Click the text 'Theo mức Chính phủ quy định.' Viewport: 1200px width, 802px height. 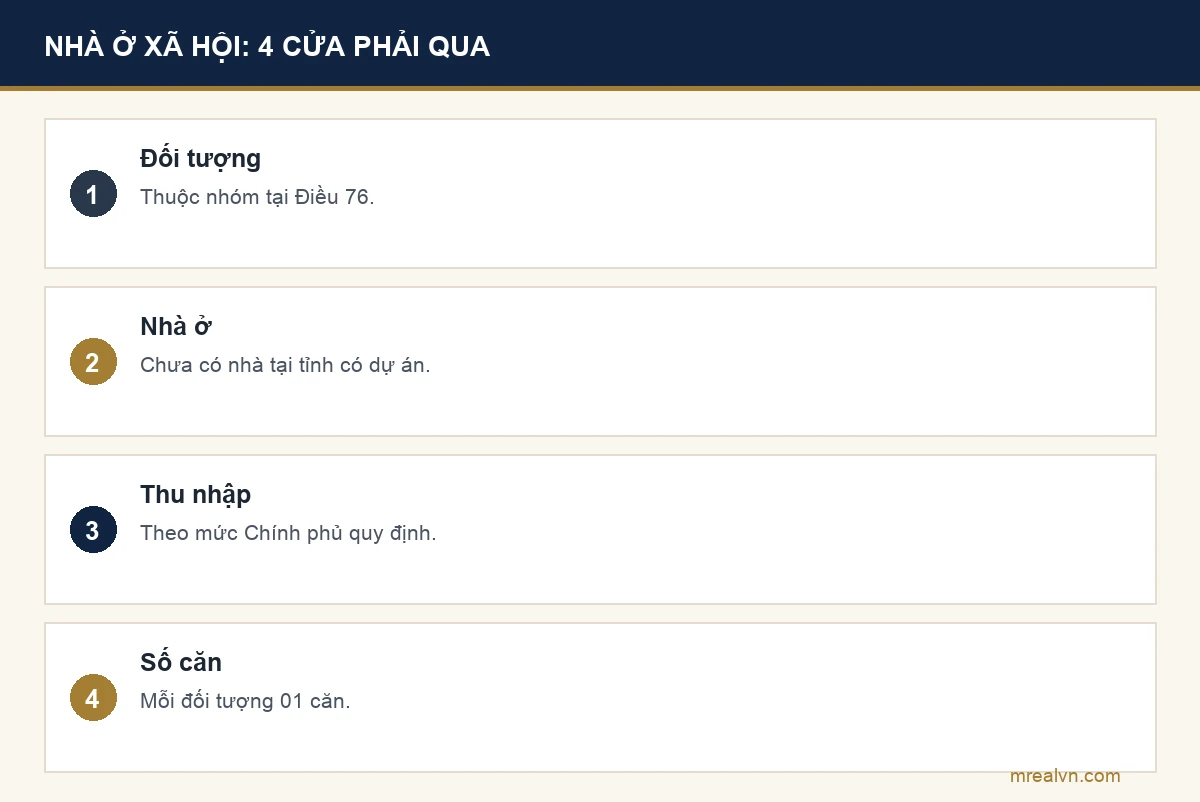(288, 533)
